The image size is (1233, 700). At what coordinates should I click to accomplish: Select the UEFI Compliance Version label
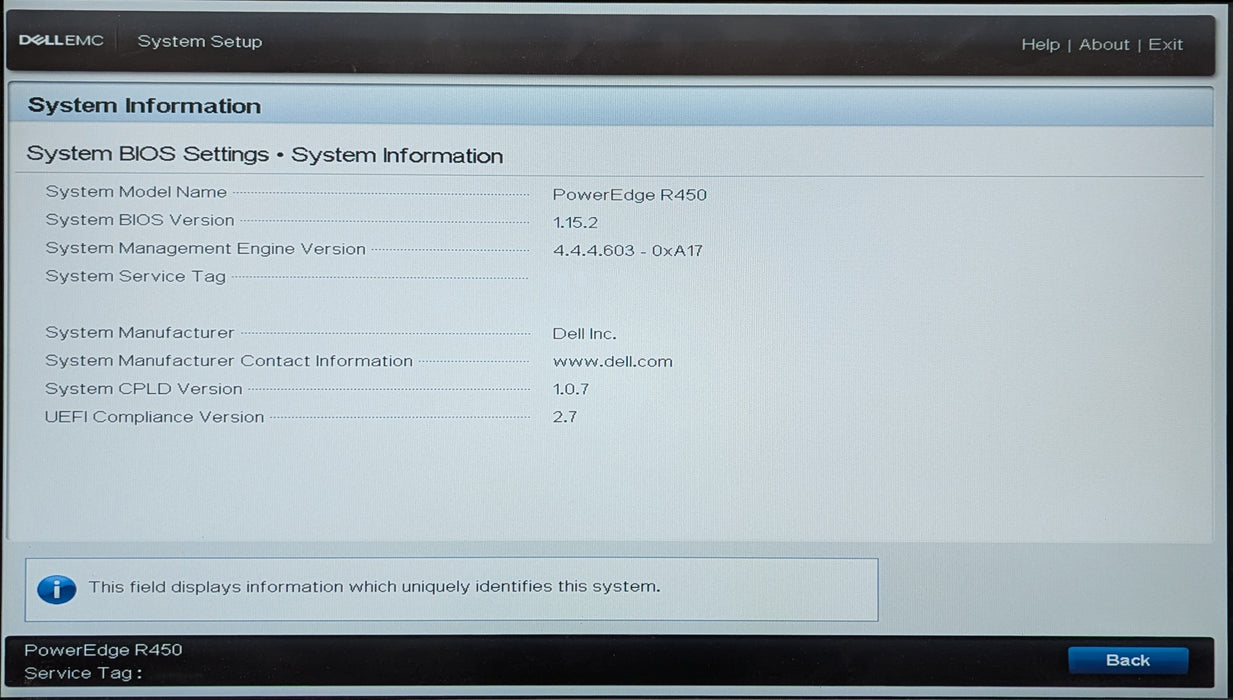(155, 417)
